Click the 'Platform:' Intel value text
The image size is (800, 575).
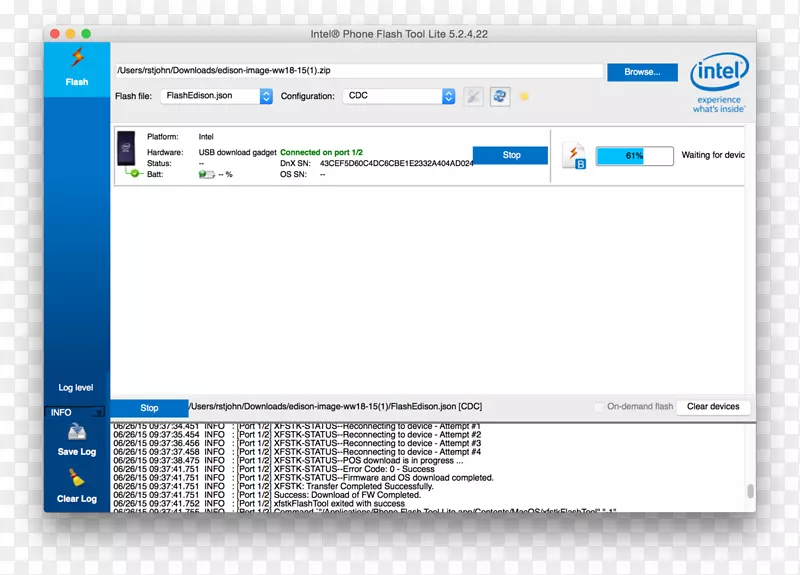[206, 137]
